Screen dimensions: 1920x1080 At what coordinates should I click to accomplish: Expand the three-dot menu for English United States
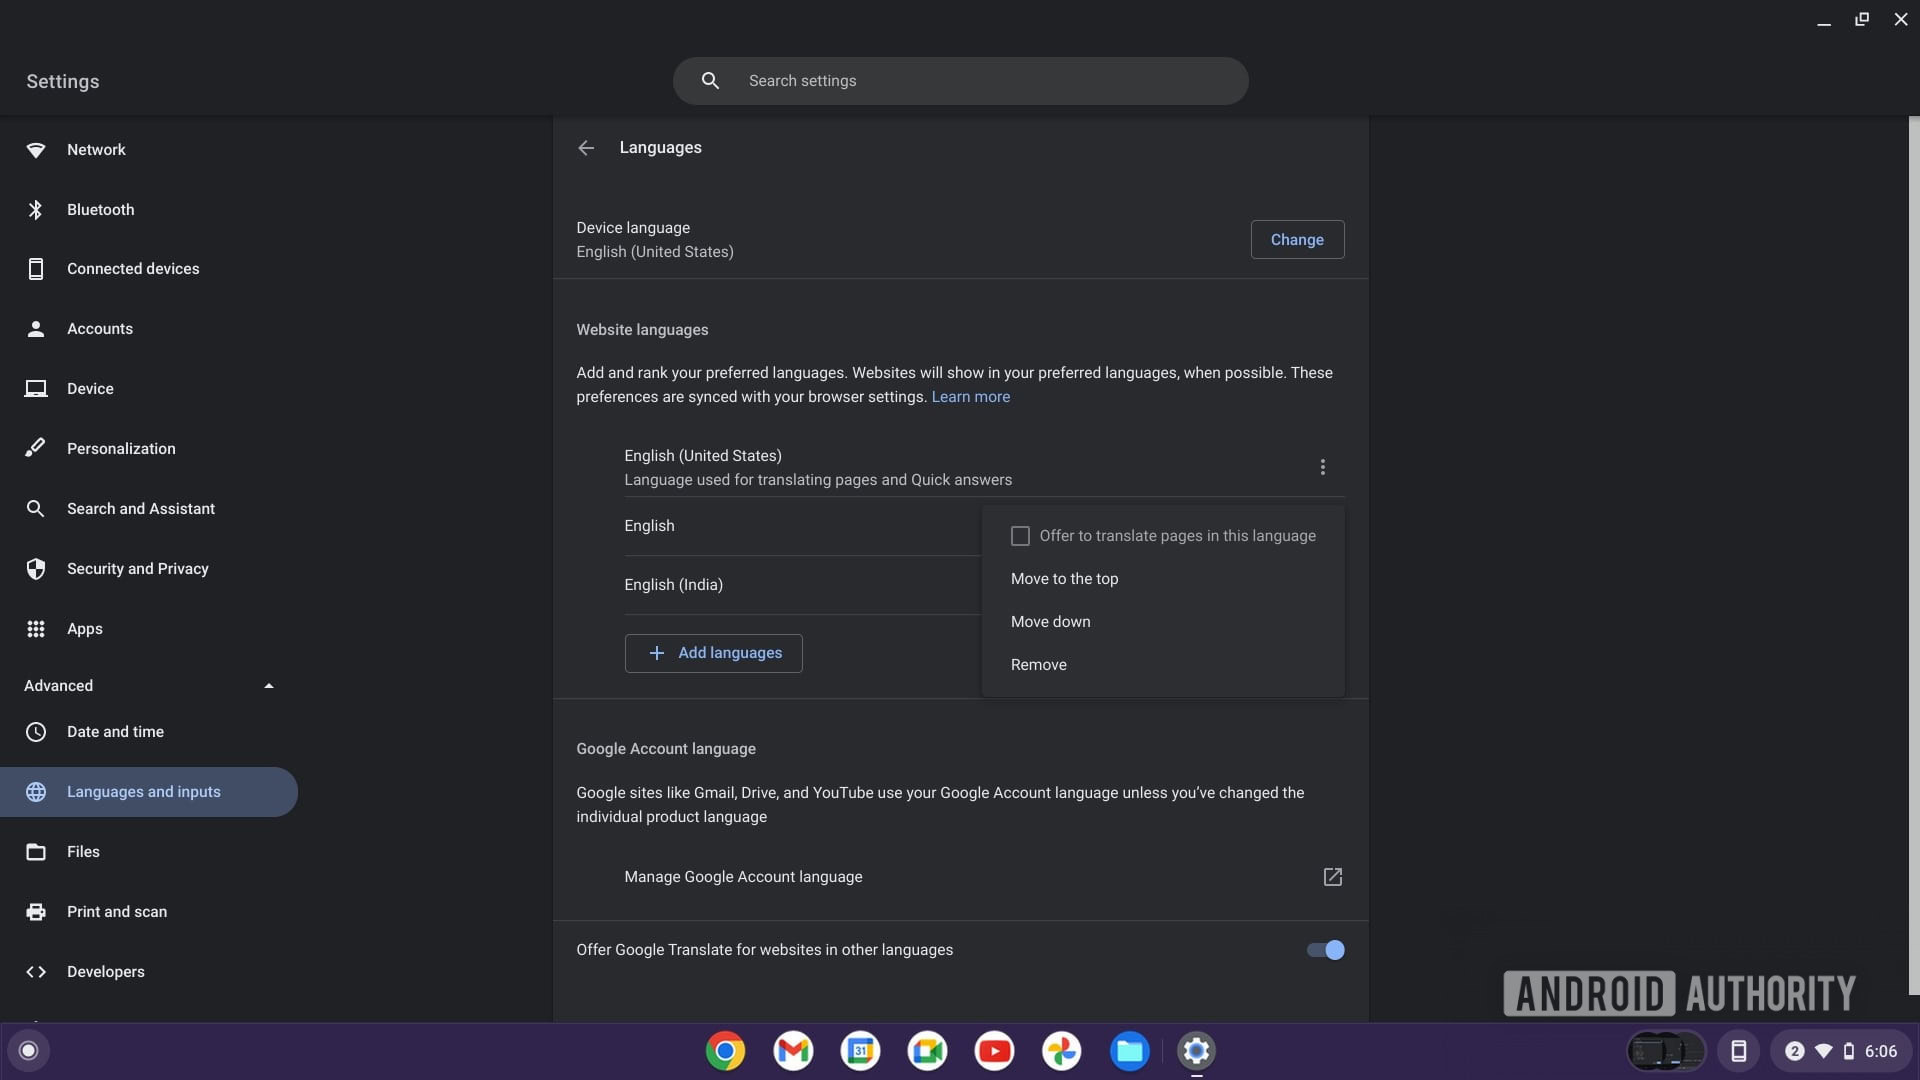click(x=1324, y=467)
